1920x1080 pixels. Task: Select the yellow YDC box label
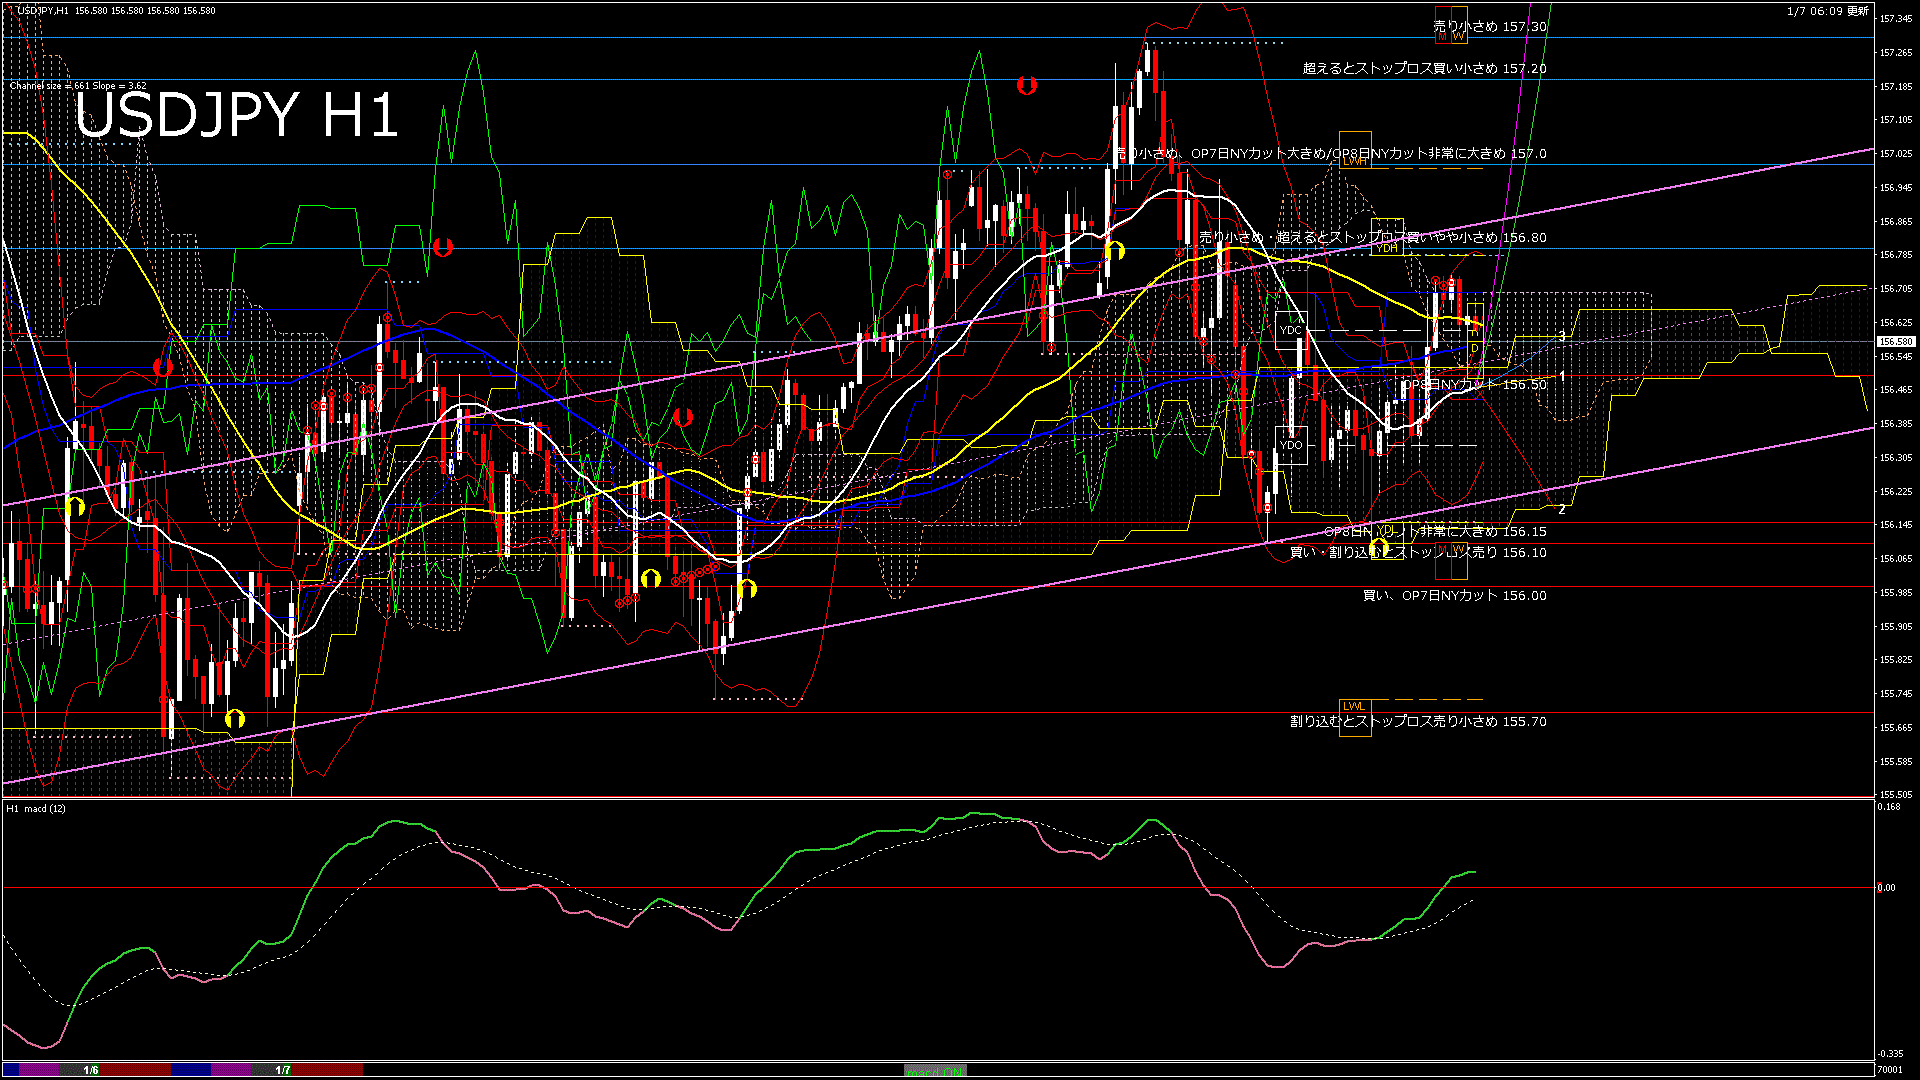[1291, 328]
